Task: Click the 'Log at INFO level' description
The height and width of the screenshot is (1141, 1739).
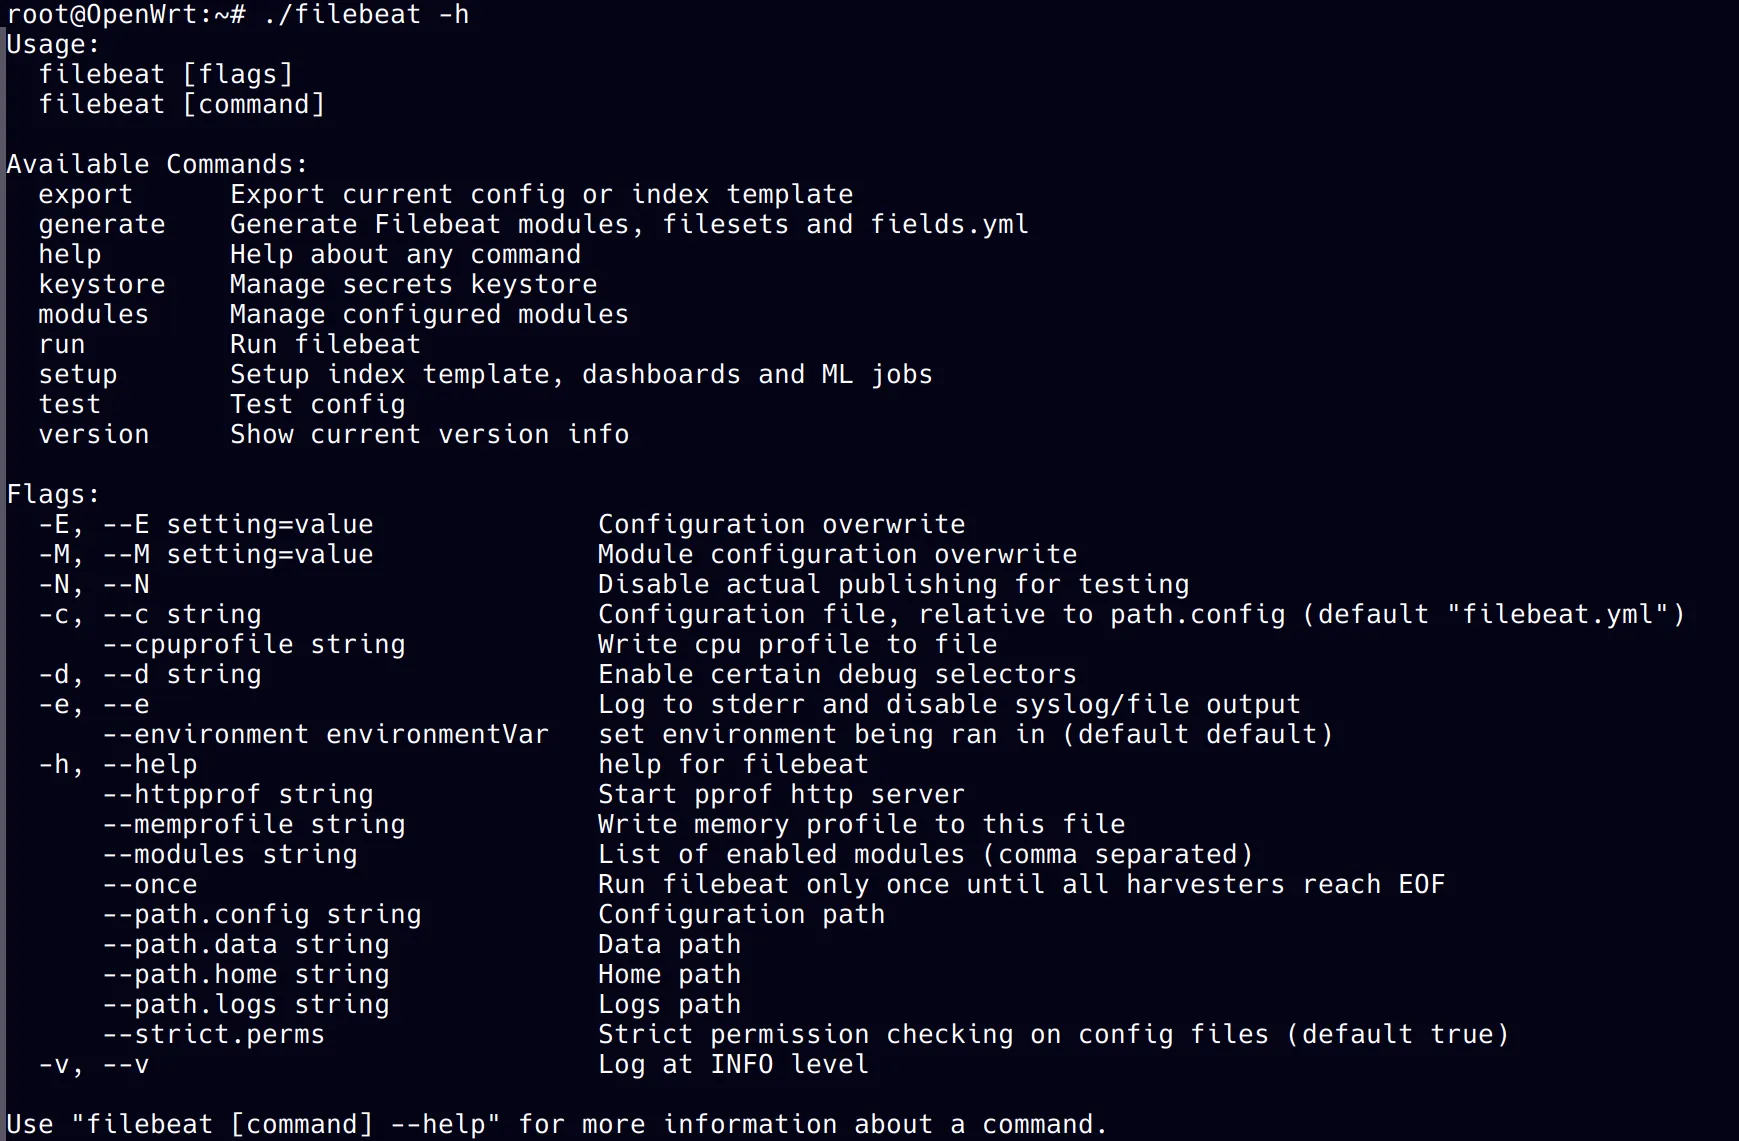Action: (733, 1065)
